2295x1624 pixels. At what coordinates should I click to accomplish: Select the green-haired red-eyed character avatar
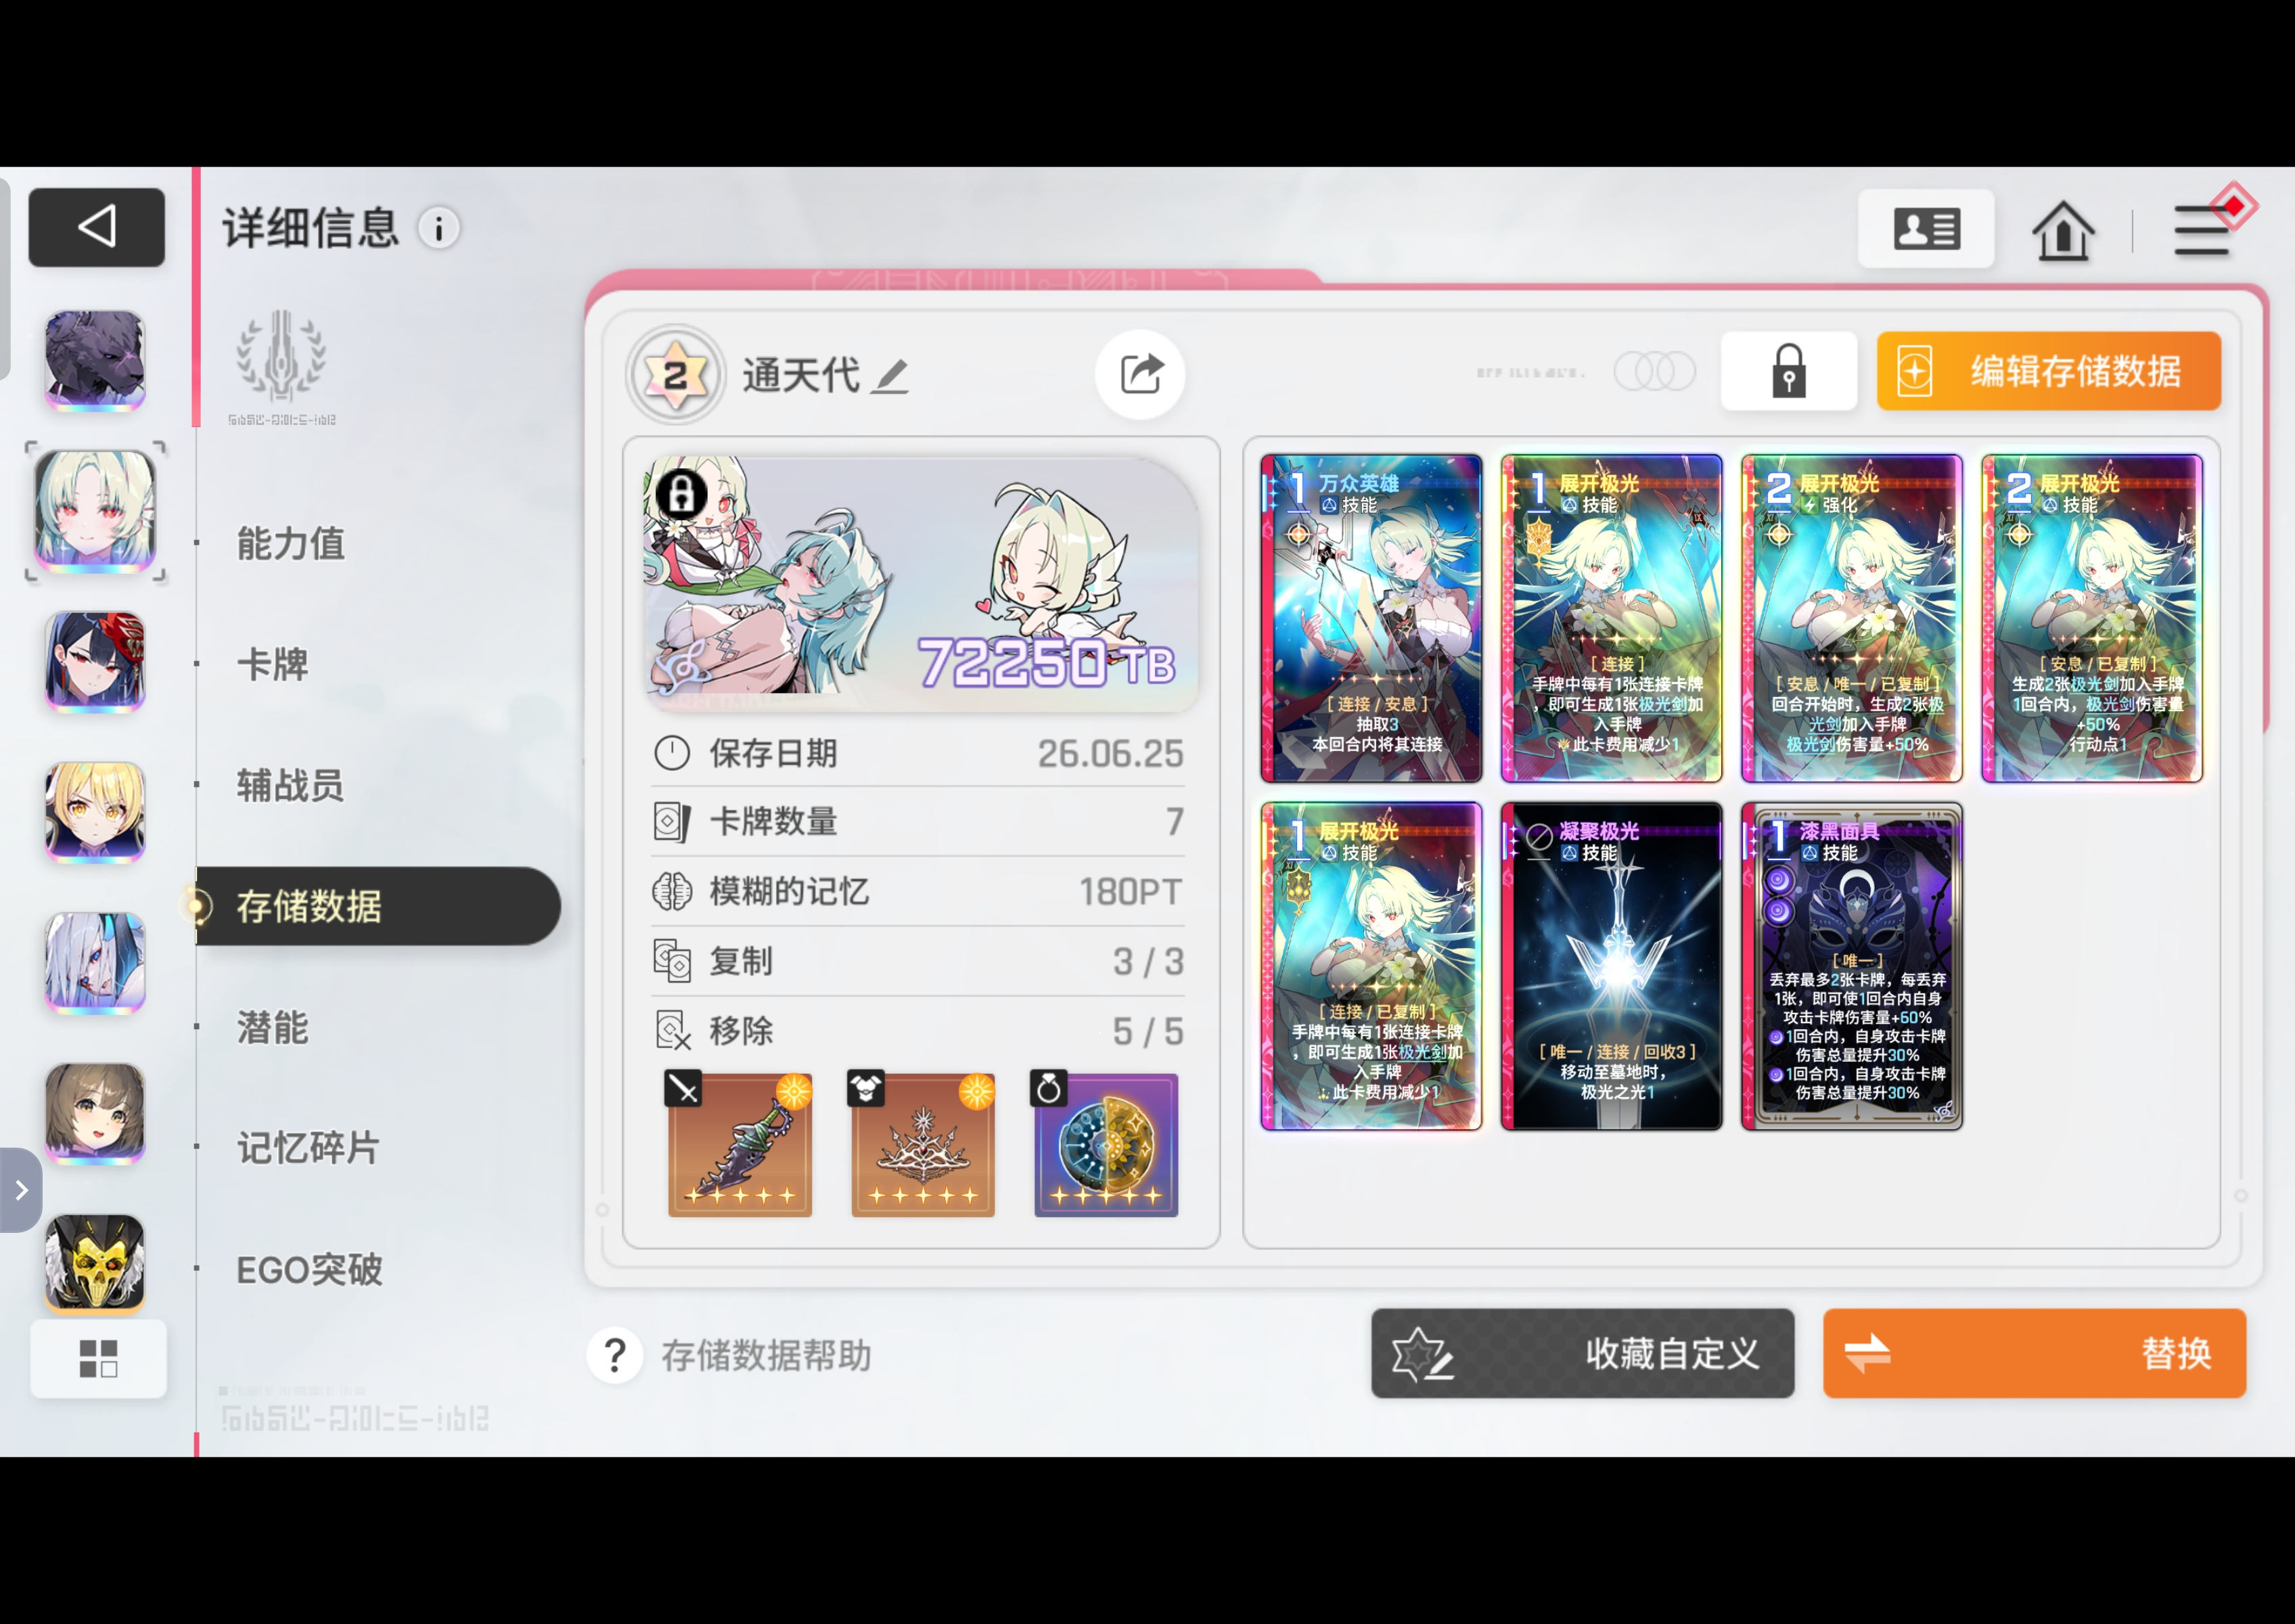95,511
